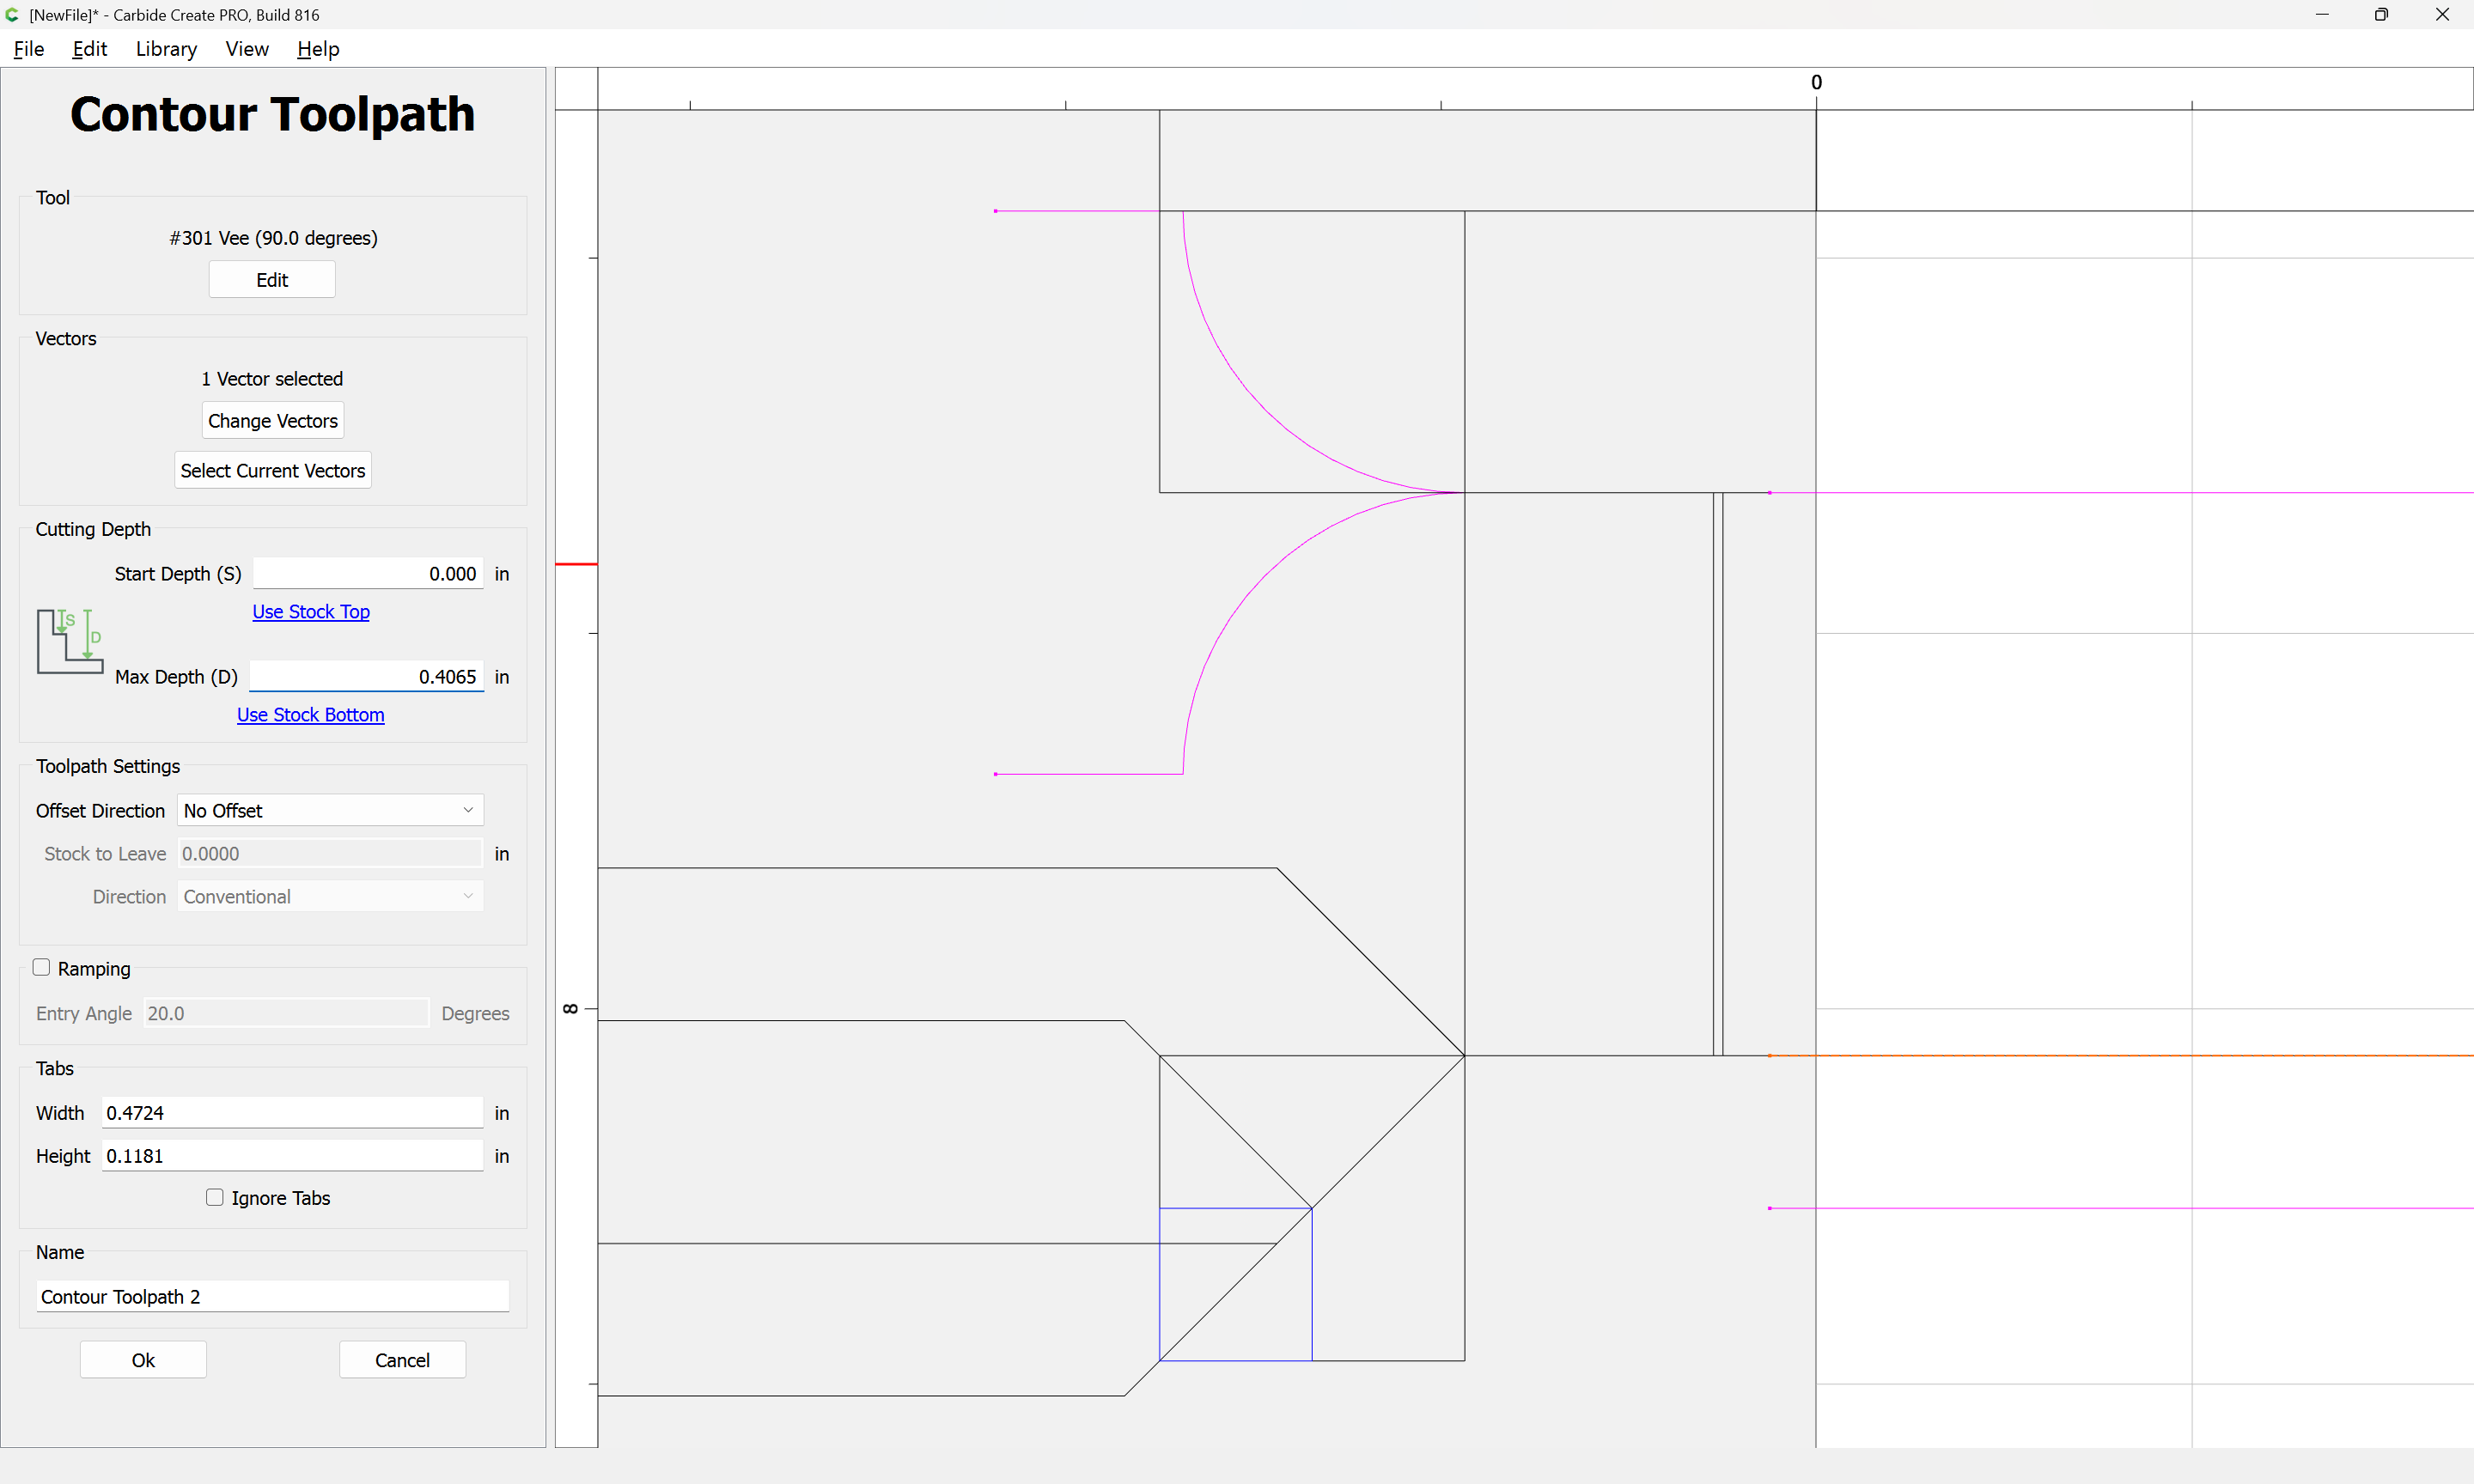Click the orange selected line in canvas
The width and height of the screenshot is (2474, 1484).
(2120, 1056)
